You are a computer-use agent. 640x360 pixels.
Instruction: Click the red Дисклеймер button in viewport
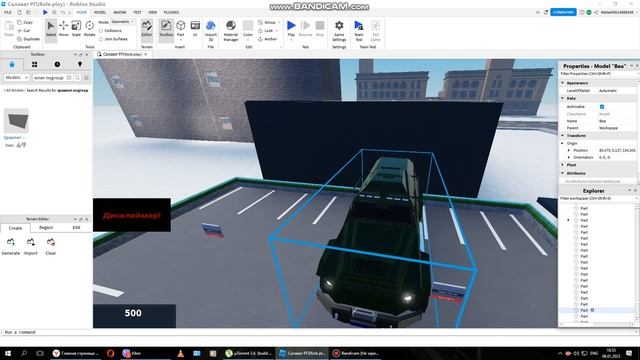coord(132,215)
